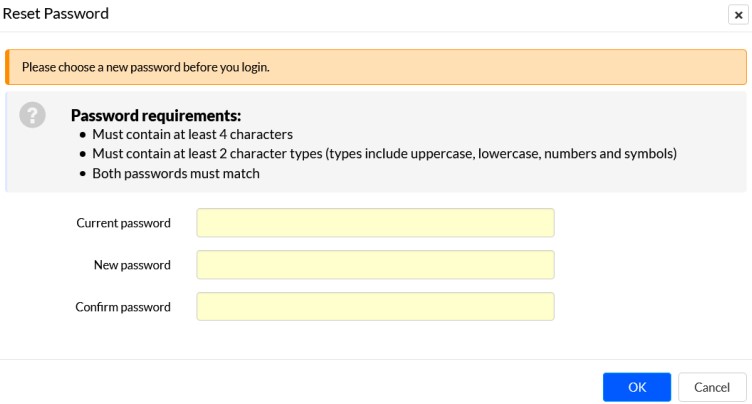
Task: Click the orange "Please choose a new password" banner text
Action: pyautogui.click(x=145, y=67)
